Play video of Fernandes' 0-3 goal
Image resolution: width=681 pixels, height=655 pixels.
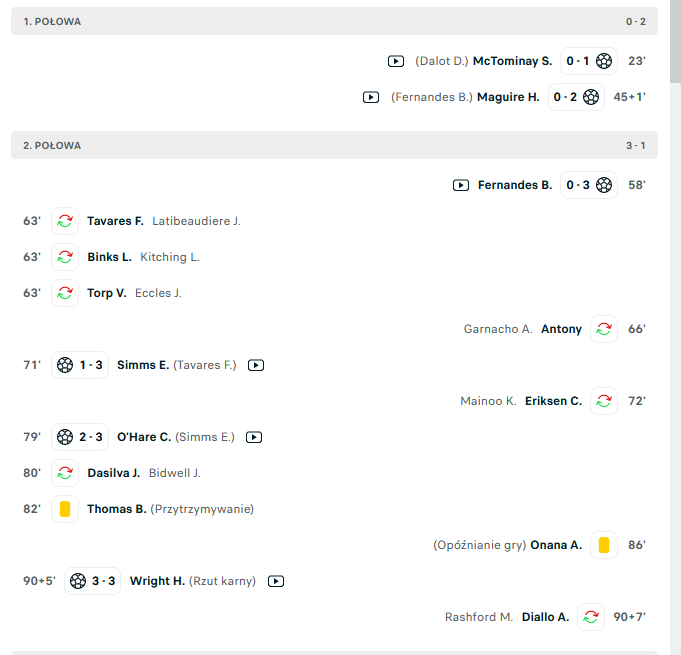[x=461, y=185]
